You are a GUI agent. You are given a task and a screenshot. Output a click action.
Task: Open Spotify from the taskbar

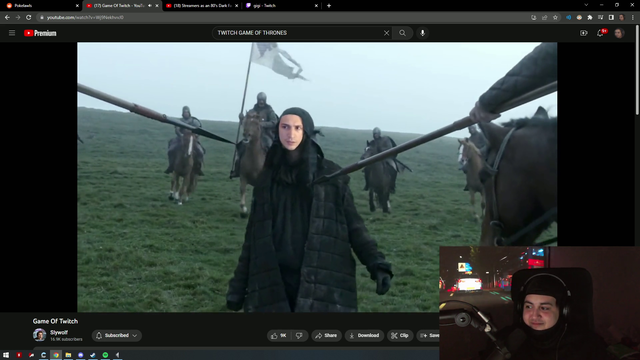[x=105, y=355]
